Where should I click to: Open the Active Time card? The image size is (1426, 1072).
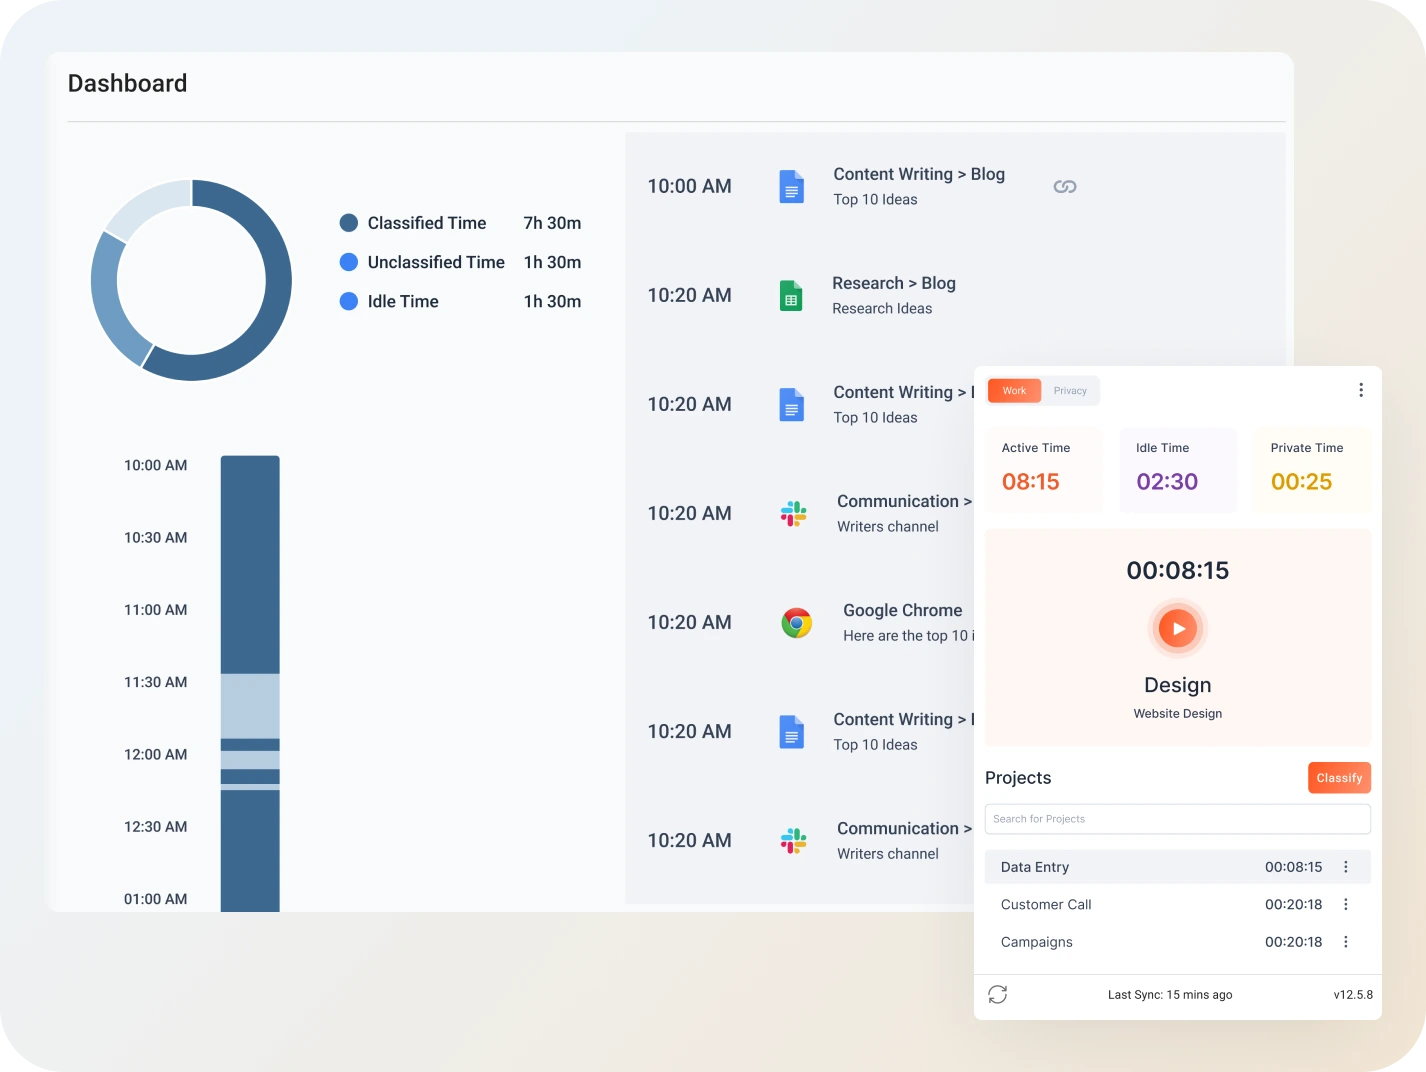1043,470
